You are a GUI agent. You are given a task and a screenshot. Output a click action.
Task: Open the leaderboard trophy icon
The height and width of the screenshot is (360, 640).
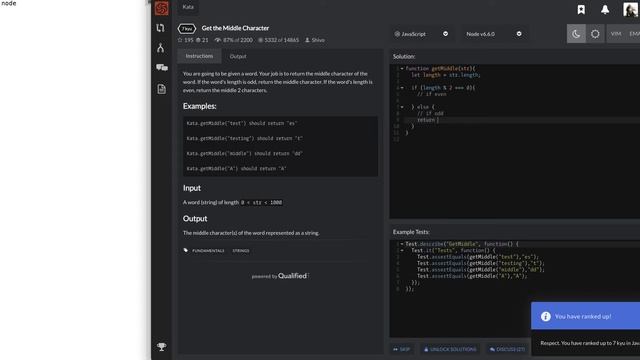point(162,347)
